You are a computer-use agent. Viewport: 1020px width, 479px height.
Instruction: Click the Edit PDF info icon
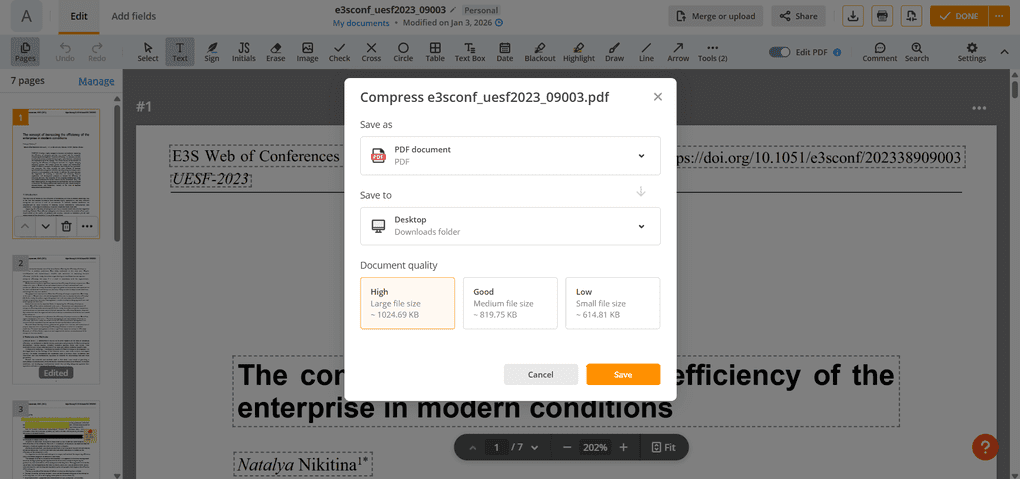(837, 52)
